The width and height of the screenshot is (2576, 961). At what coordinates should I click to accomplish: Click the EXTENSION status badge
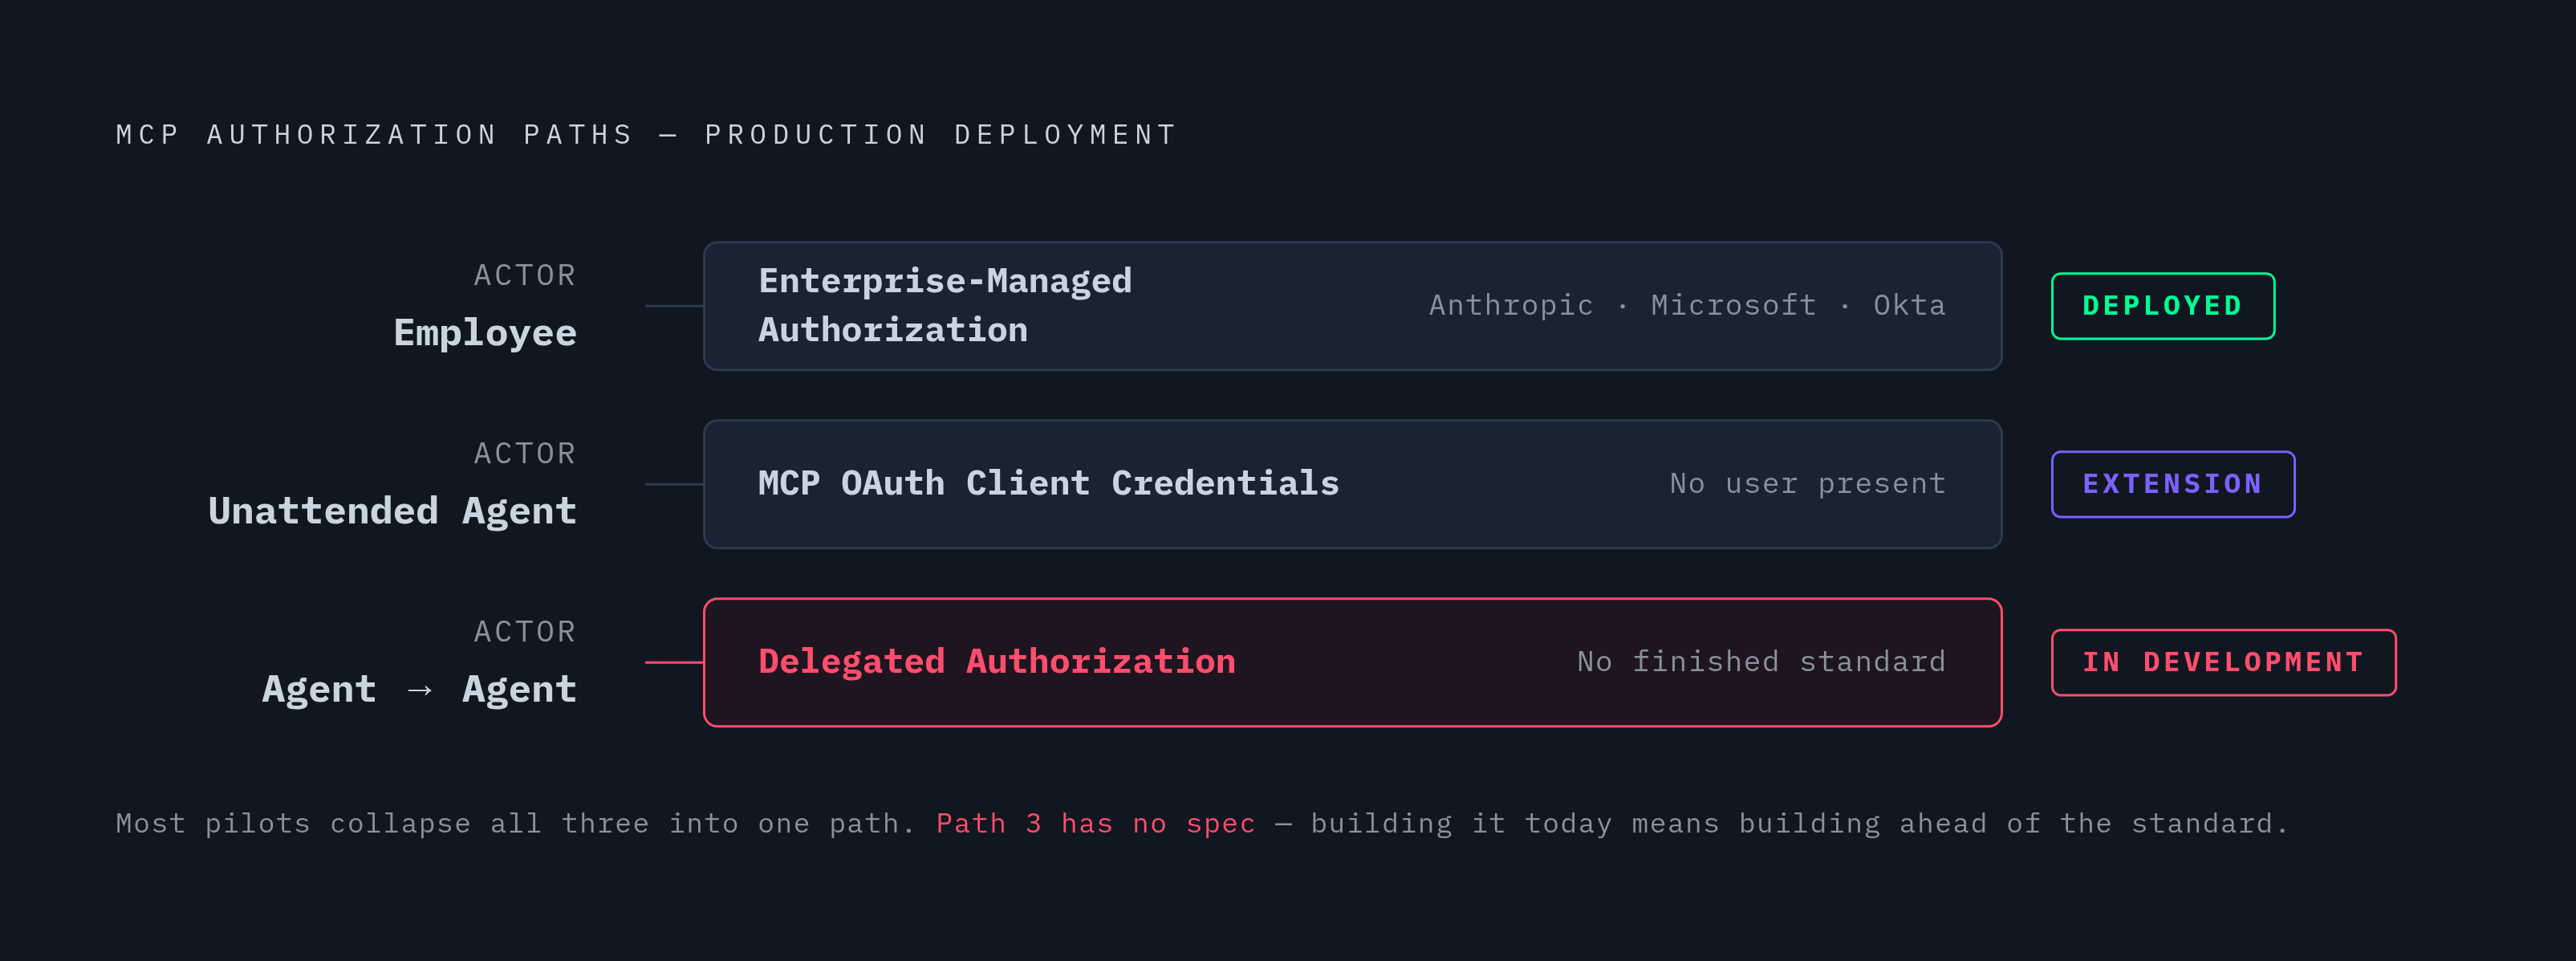2172,484
